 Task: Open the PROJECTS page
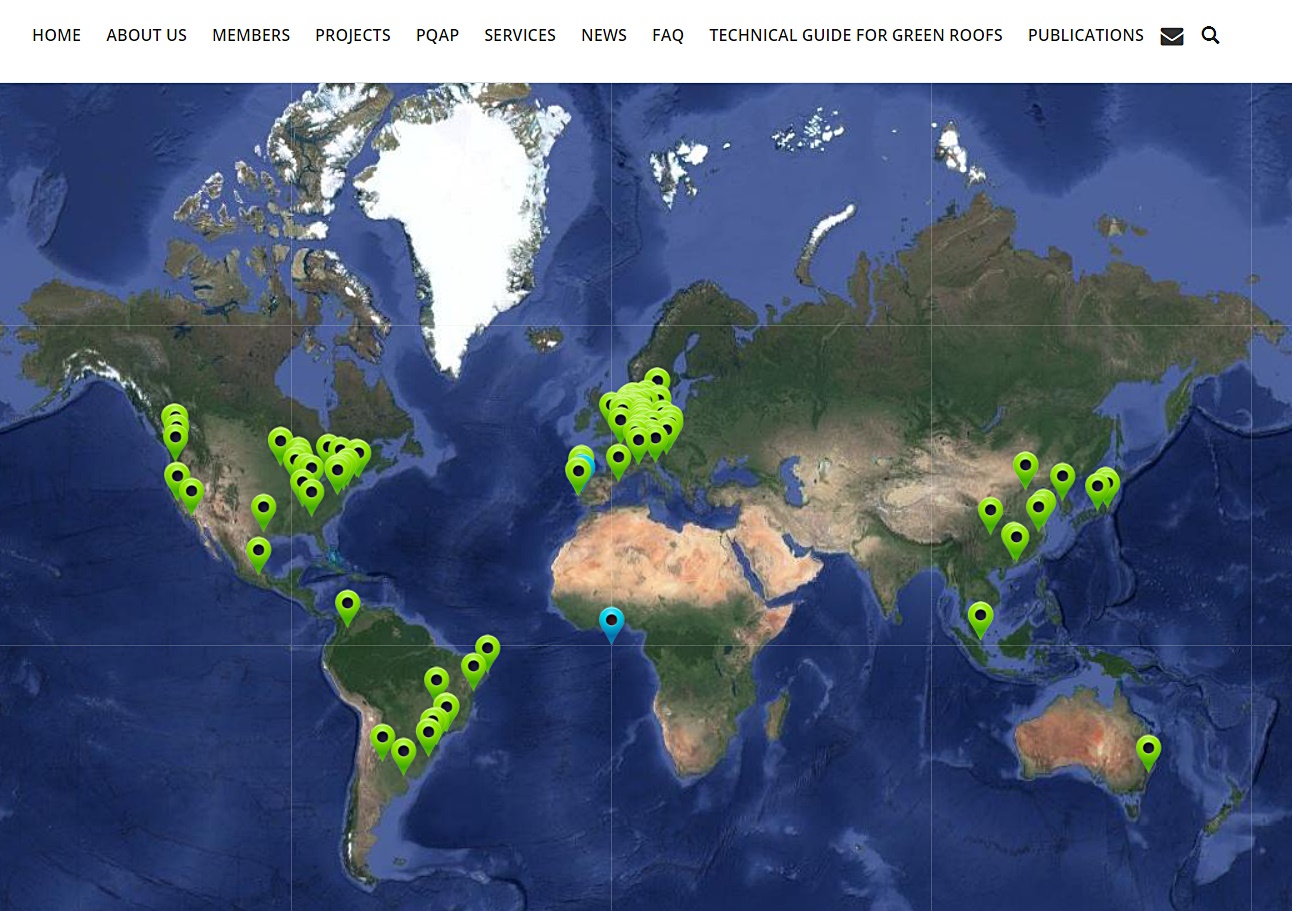pyautogui.click(x=353, y=35)
